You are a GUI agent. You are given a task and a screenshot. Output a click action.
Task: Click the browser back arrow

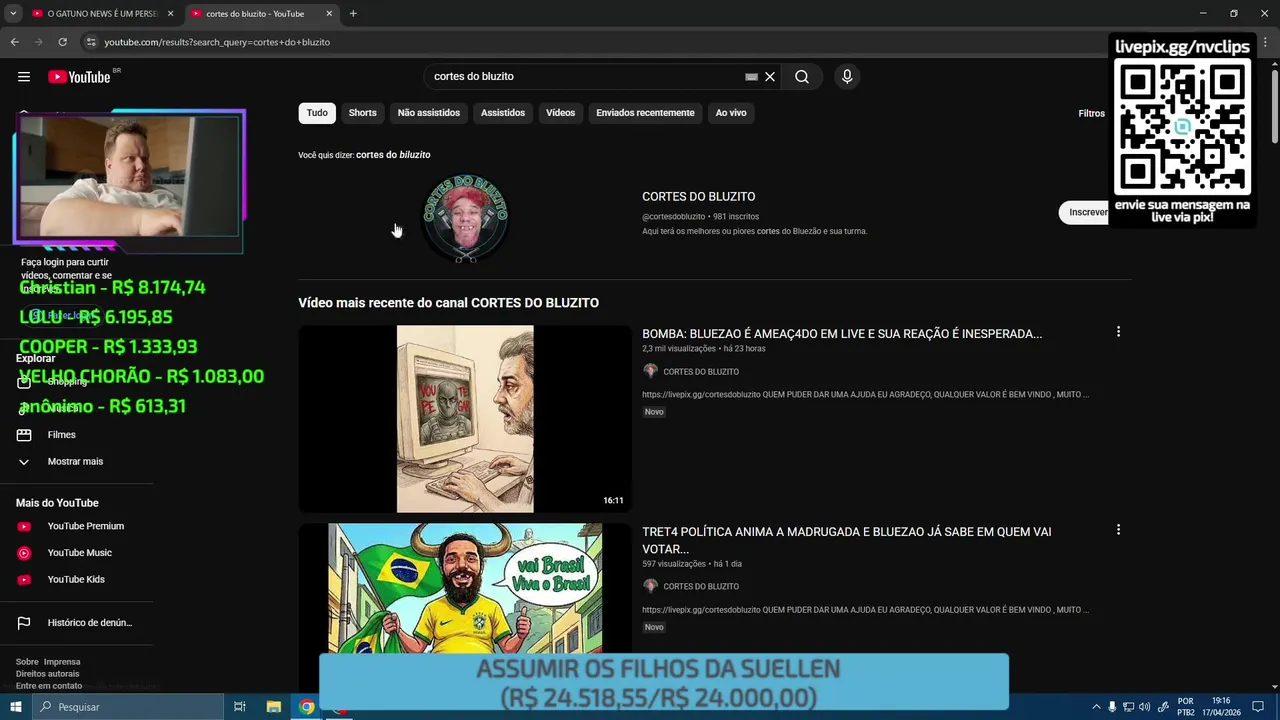14,42
